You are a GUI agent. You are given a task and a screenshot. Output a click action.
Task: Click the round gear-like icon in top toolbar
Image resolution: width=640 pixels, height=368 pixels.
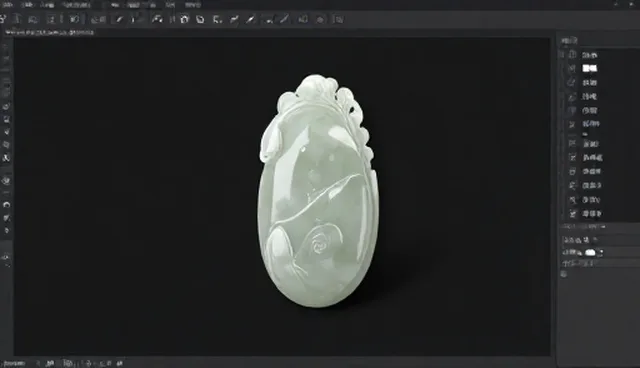tap(320, 19)
